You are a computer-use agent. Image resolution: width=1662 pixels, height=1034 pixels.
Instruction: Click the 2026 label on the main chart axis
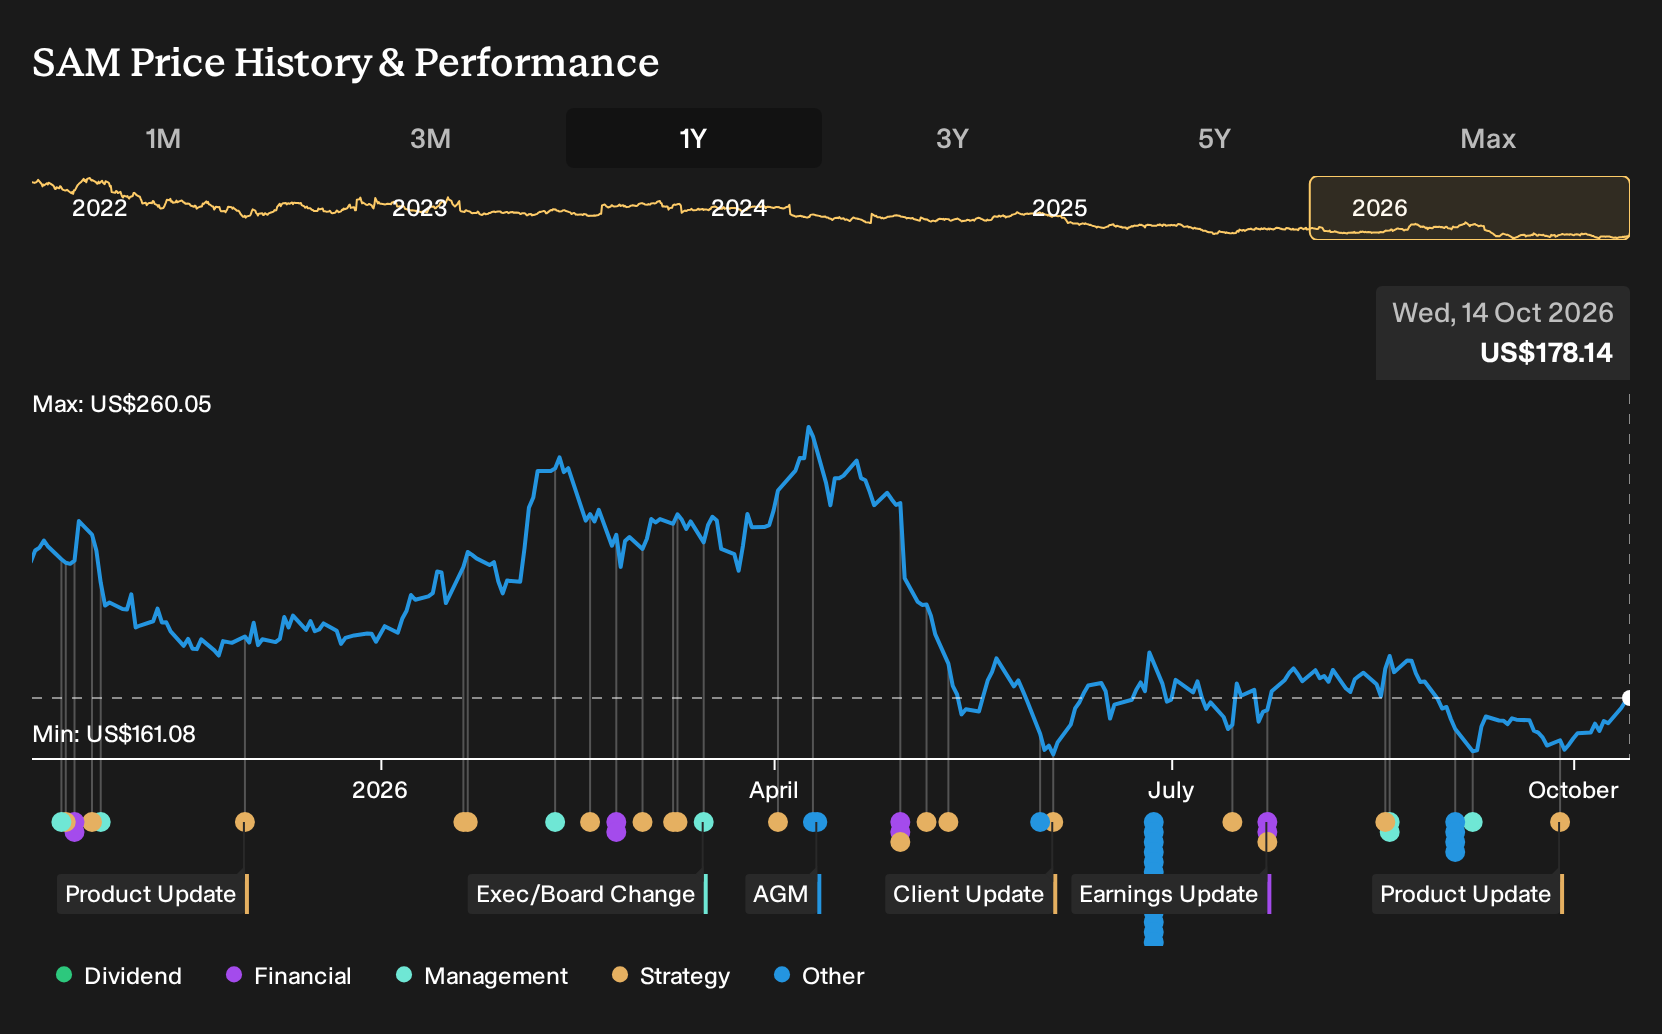[x=380, y=790]
